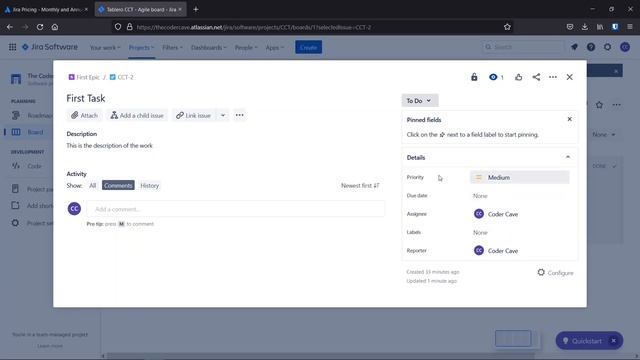
Task: Click the Link issue button
Action: (x=194, y=116)
